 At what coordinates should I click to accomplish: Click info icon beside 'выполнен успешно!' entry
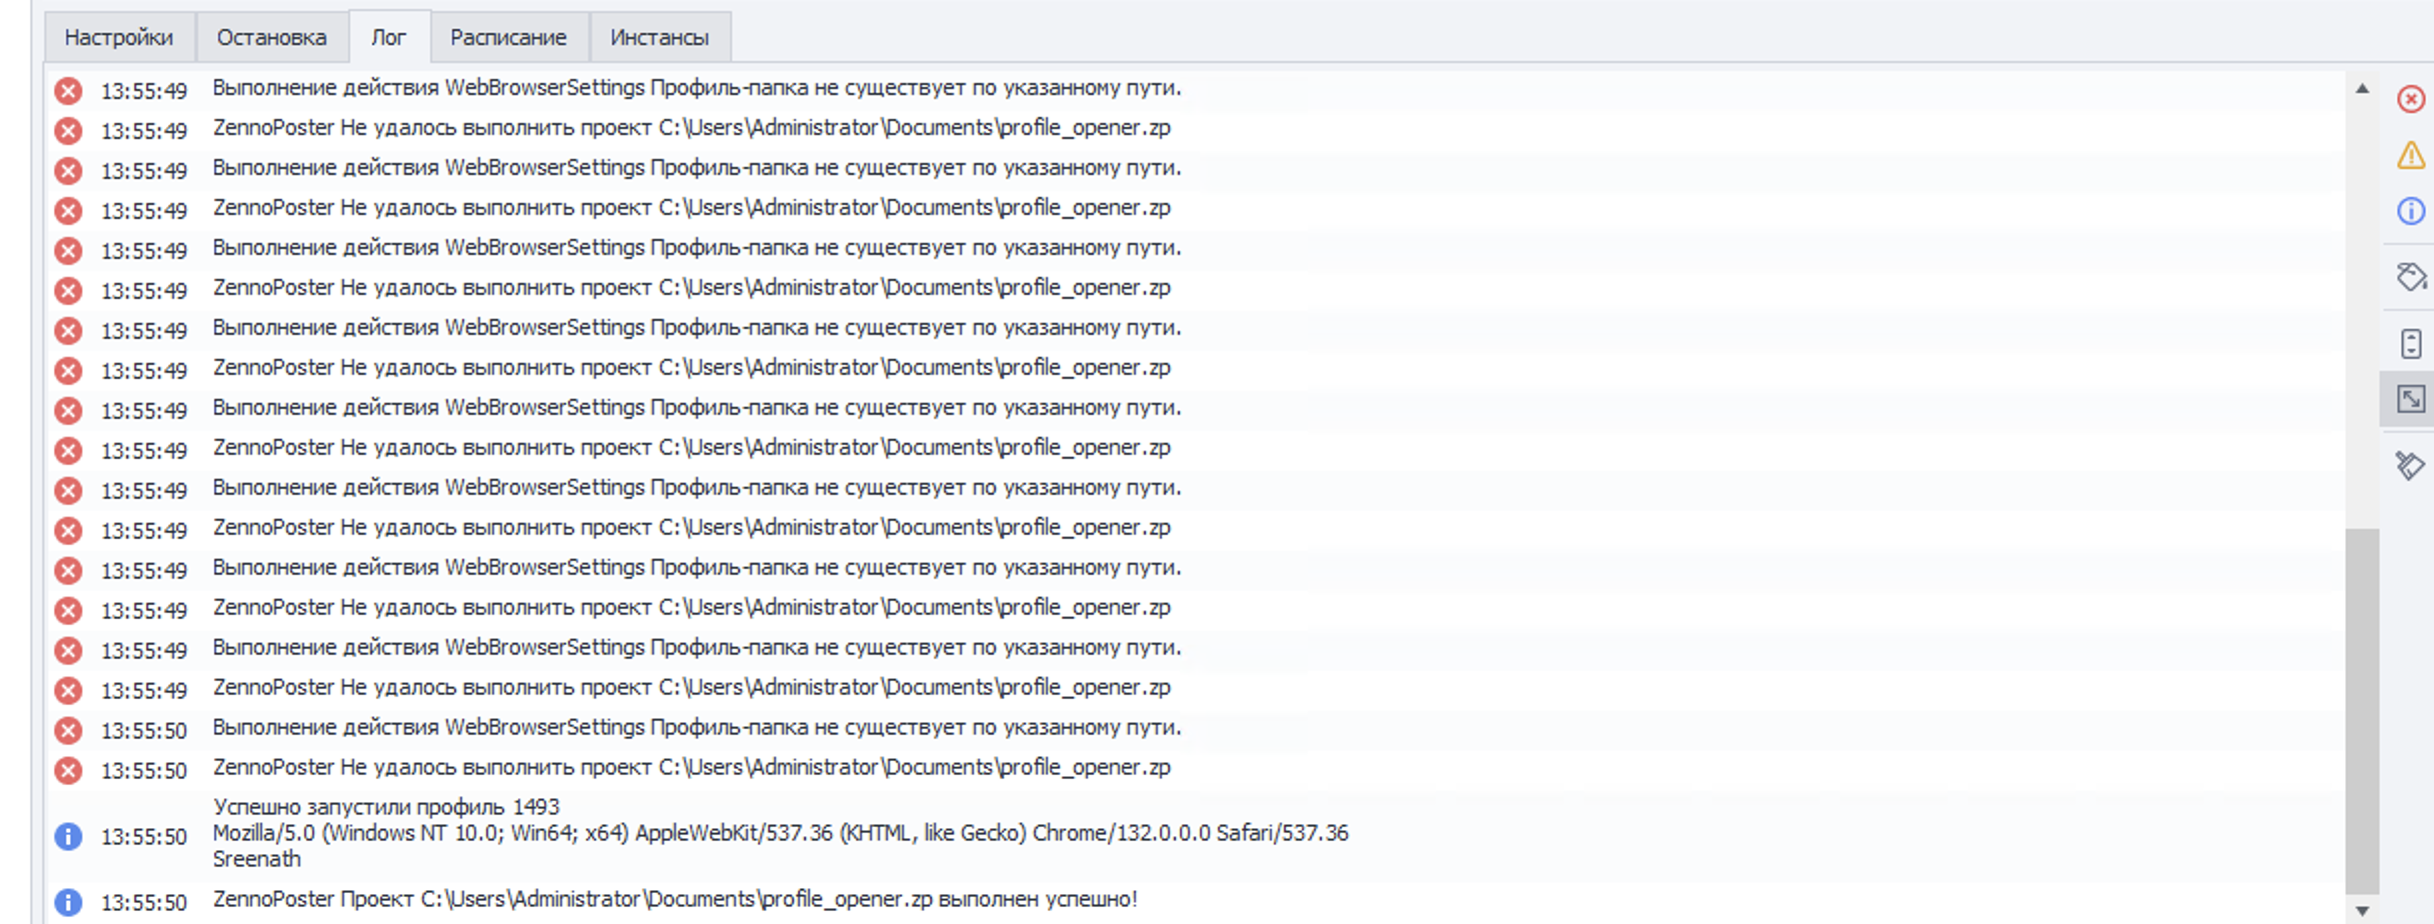click(x=68, y=902)
